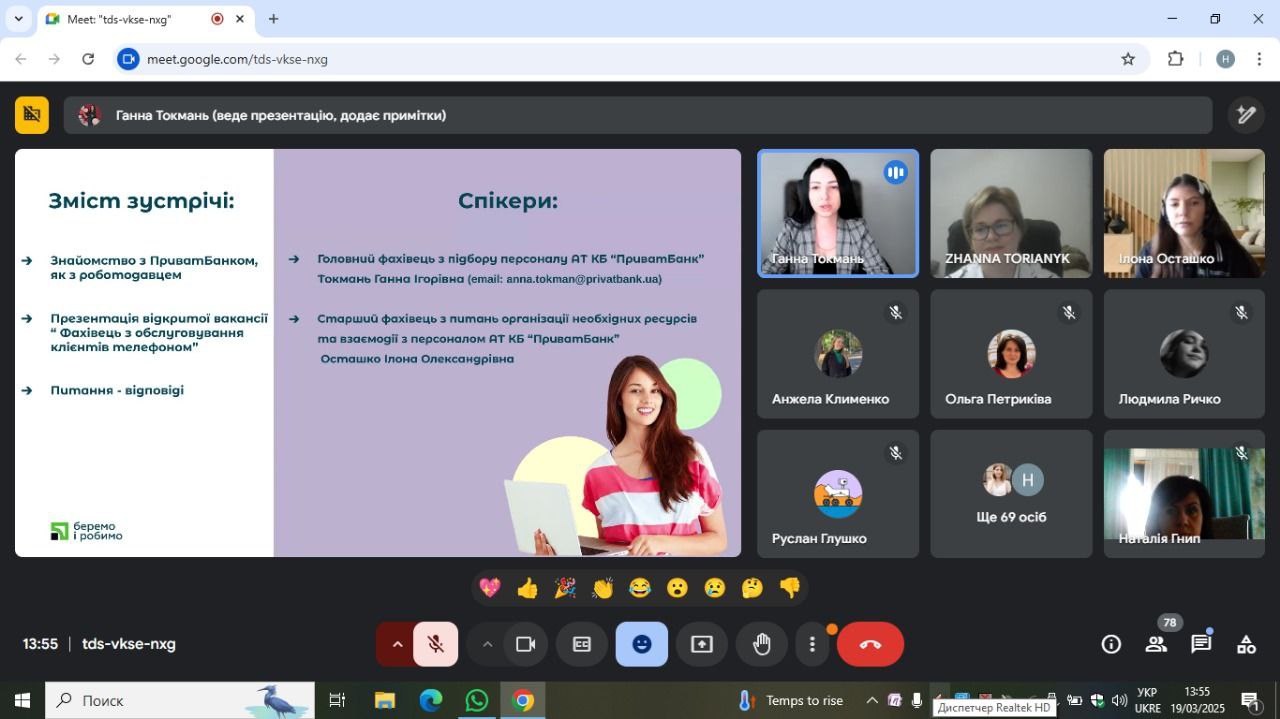Go back in browser history
Image resolution: width=1280 pixels, height=719 pixels.
click(21, 59)
